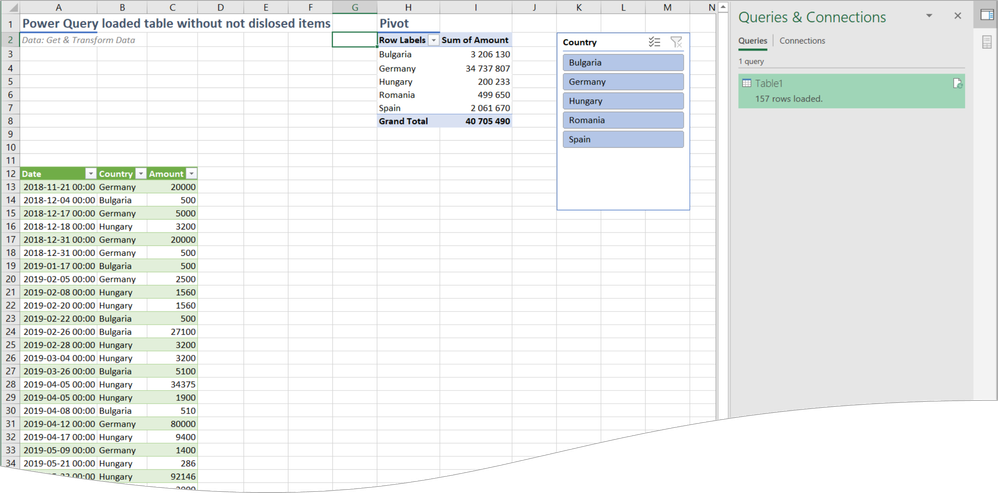Click the '1 query' count label
This screenshot has width=998, height=493.
click(x=751, y=62)
